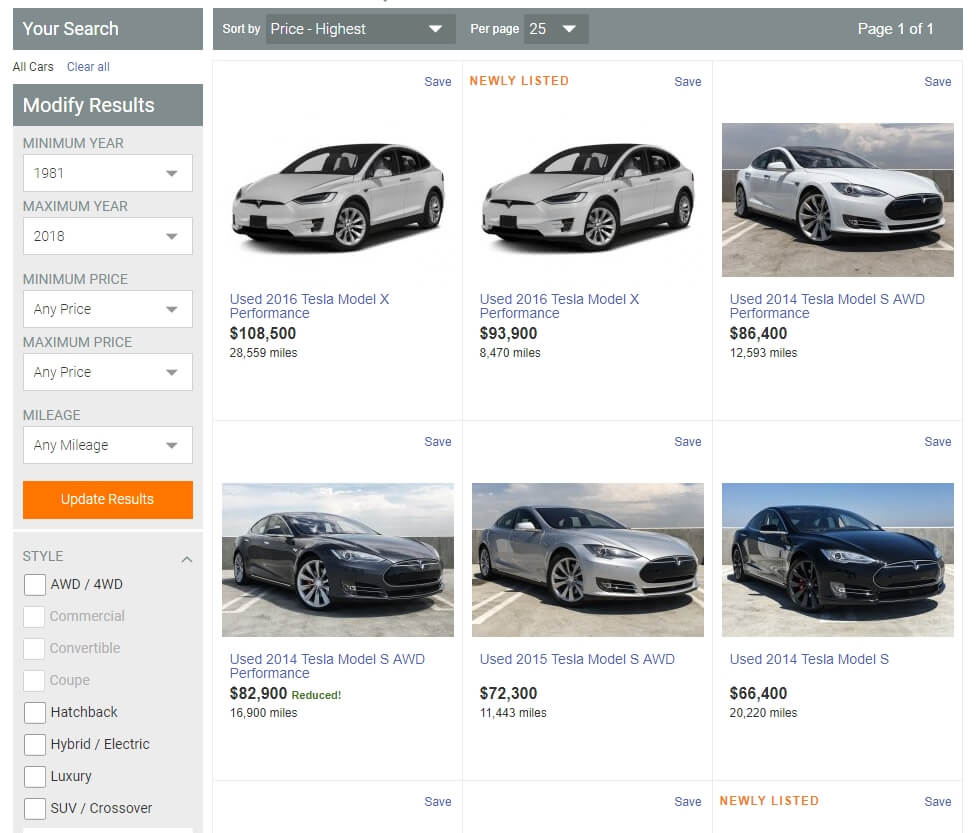The image size is (980, 833).
Task: Save the $108,500 Tesla Model X listing
Action: click(x=438, y=81)
